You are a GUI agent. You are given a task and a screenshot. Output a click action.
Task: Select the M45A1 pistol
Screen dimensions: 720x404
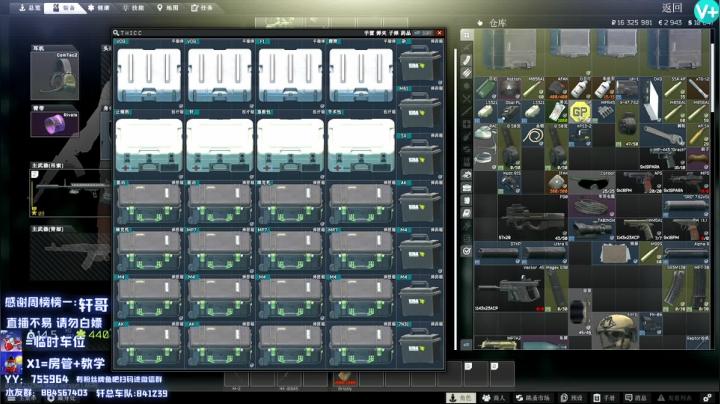[x=639, y=230]
